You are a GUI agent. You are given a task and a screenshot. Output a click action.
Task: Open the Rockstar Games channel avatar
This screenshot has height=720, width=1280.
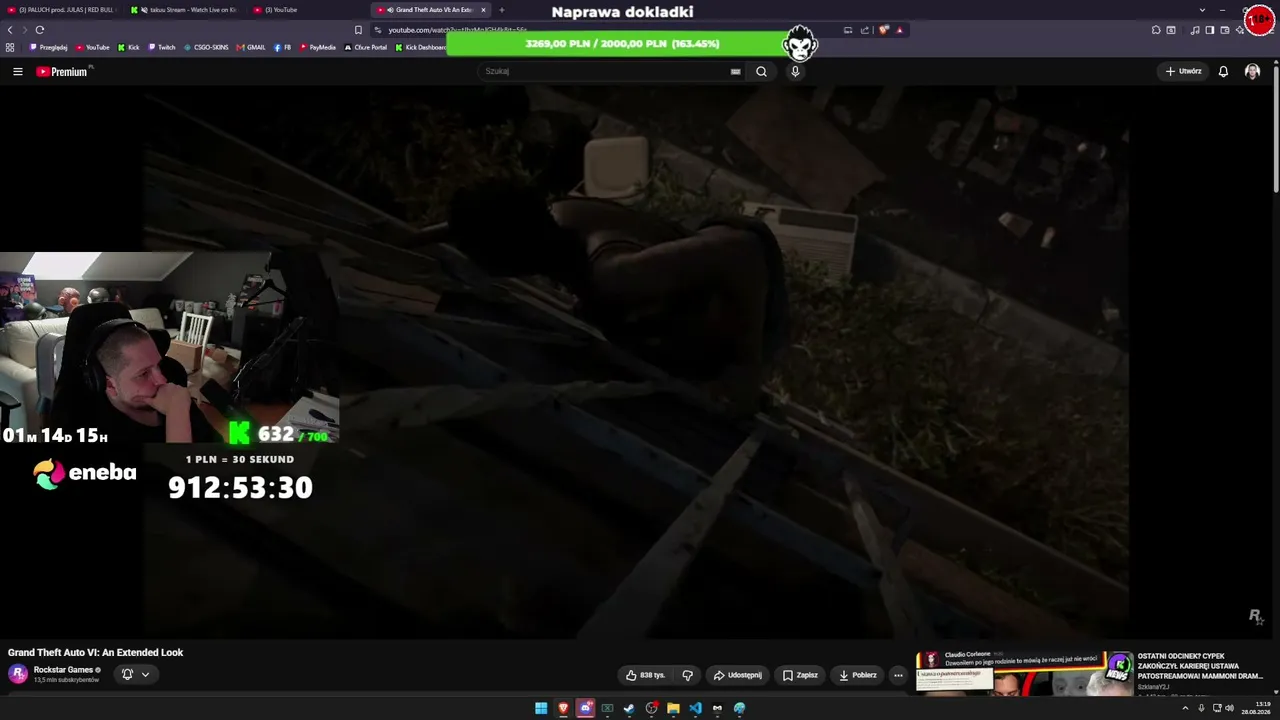pyautogui.click(x=18, y=674)
